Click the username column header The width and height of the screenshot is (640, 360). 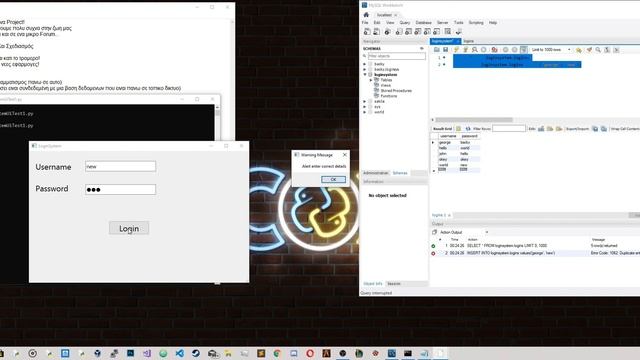[x=448, y=136]
